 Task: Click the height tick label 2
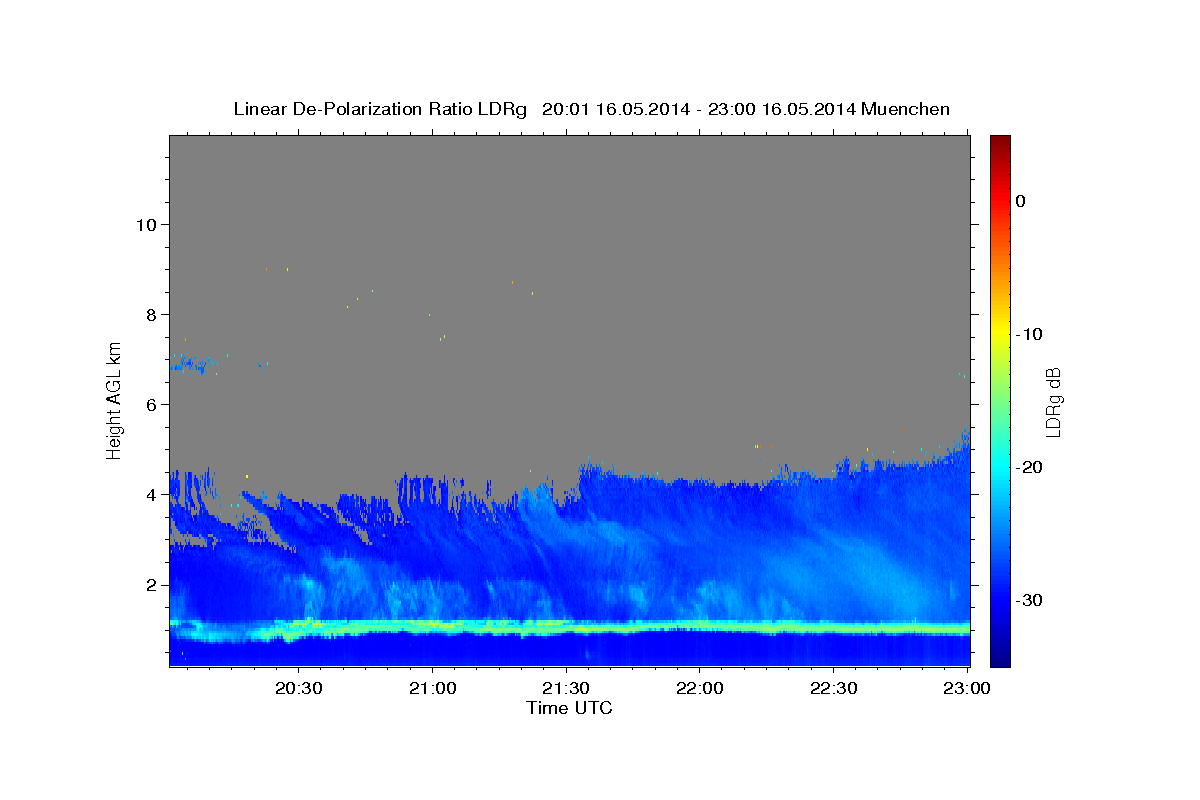tap(149, 584)
